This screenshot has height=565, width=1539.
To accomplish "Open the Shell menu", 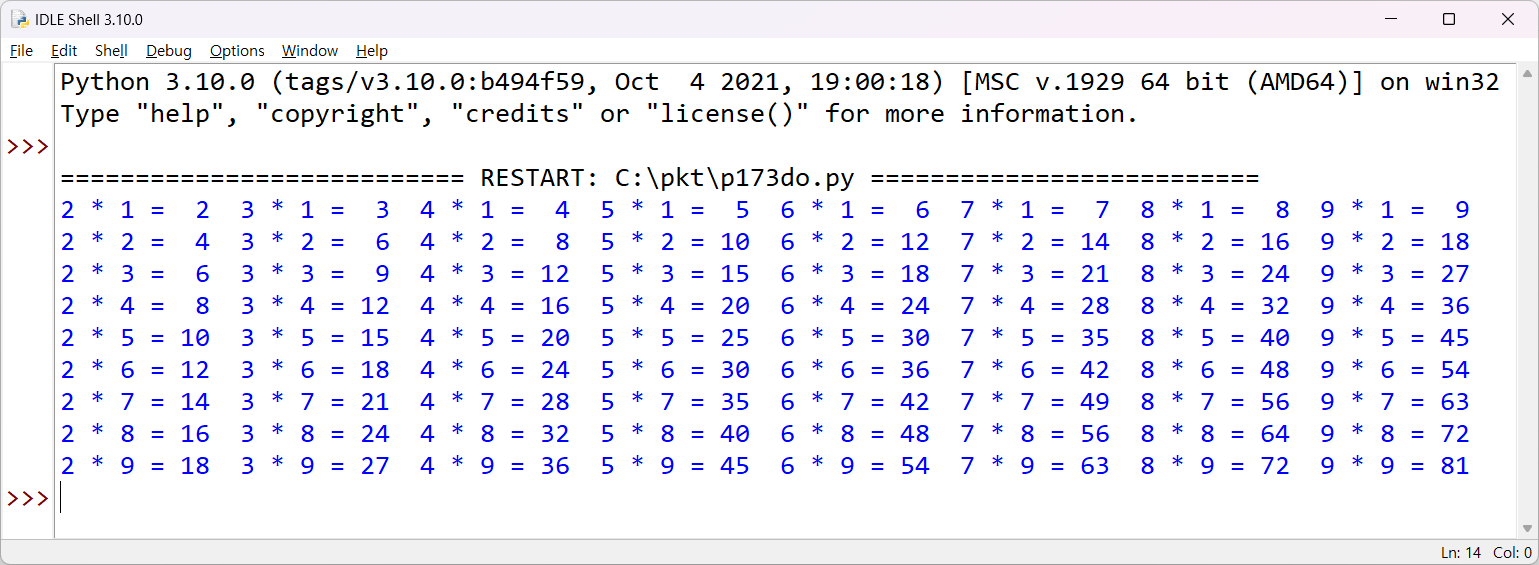I will point(111,51).
